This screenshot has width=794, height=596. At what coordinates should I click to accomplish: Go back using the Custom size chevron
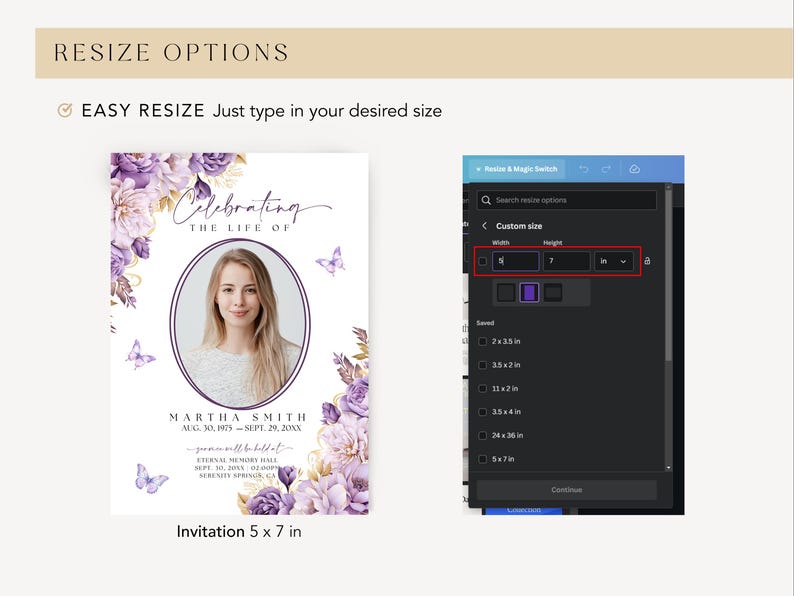[x=484, y=226]
